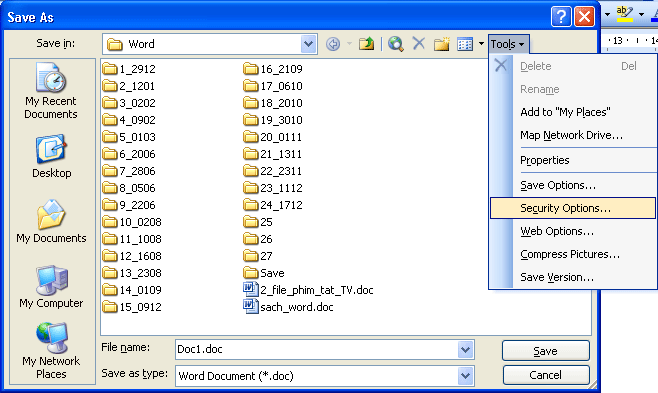Select folder 2_1201

[x=129, y=86]
